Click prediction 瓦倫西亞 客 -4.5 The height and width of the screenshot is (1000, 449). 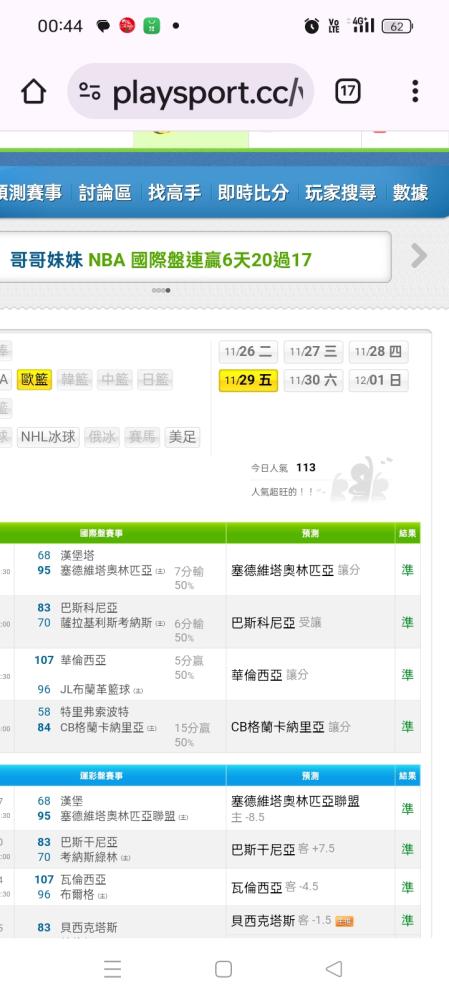[x=274, y=887]
